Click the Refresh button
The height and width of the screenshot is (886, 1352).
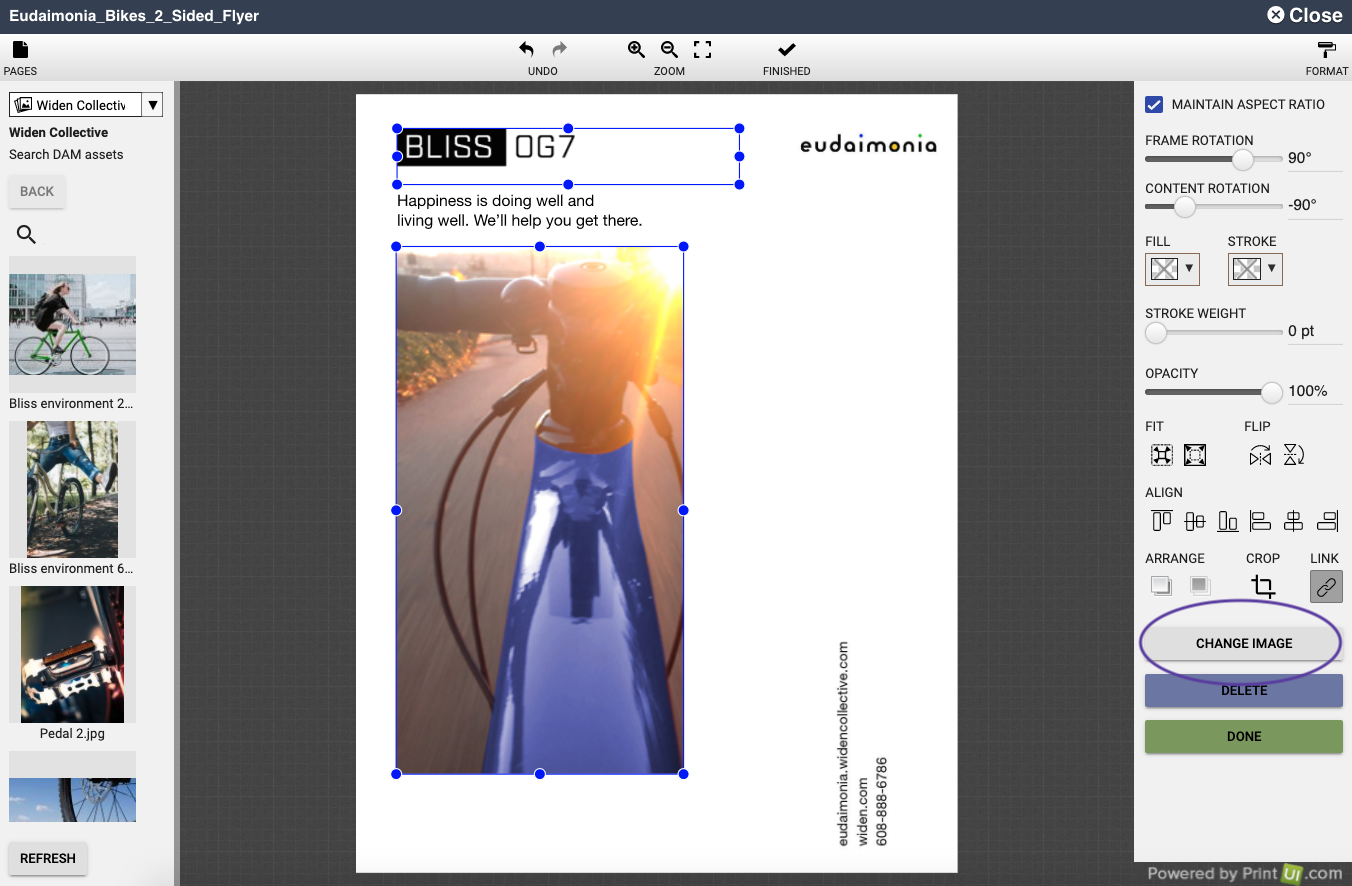(x=48, y=858)
